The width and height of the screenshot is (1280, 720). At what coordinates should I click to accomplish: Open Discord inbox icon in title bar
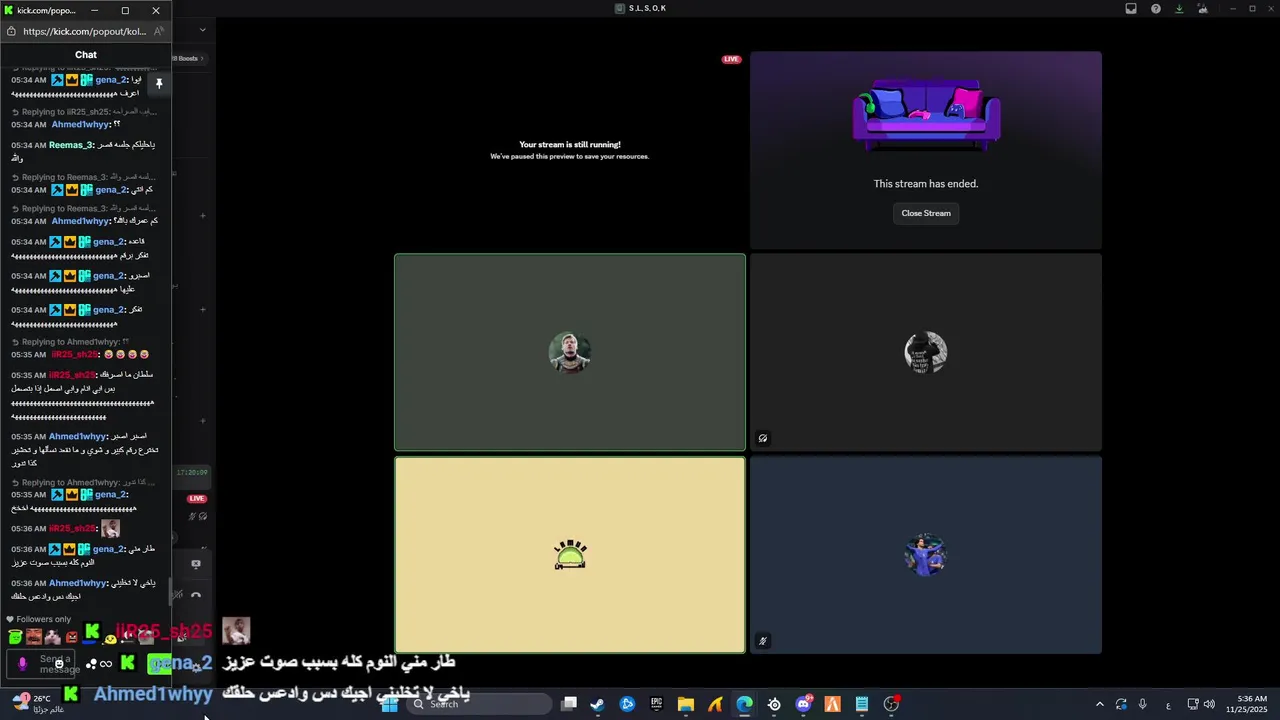coord(1131,9)
